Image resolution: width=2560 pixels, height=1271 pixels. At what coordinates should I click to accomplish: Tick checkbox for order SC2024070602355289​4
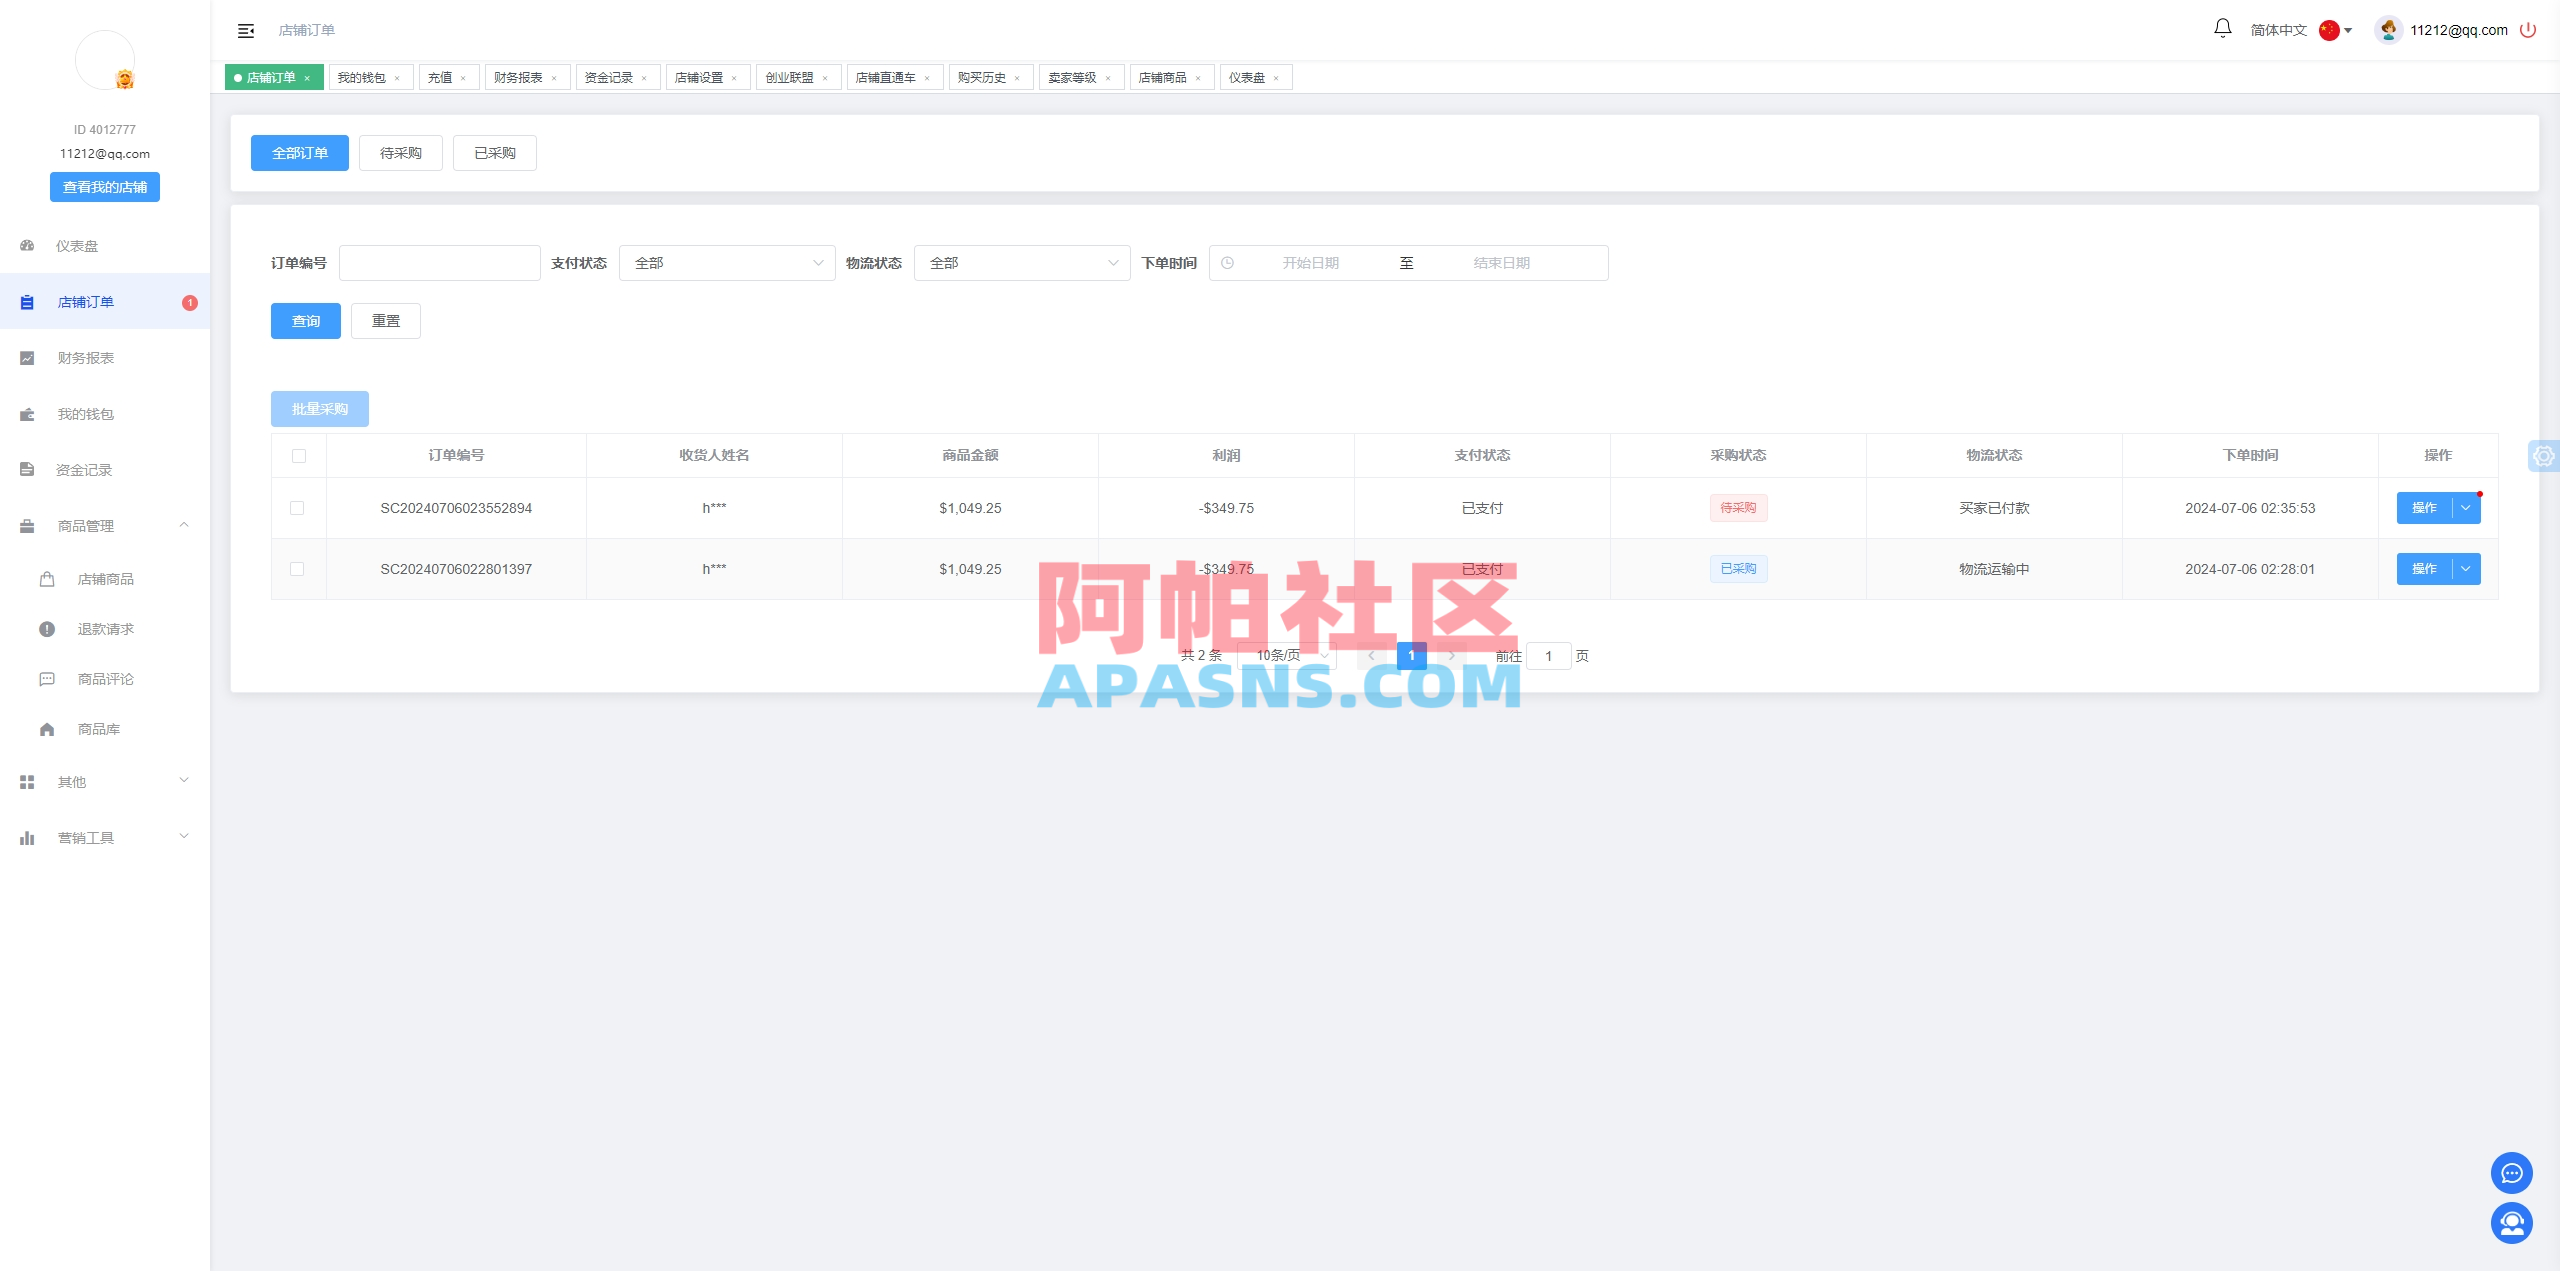(297, 508)
